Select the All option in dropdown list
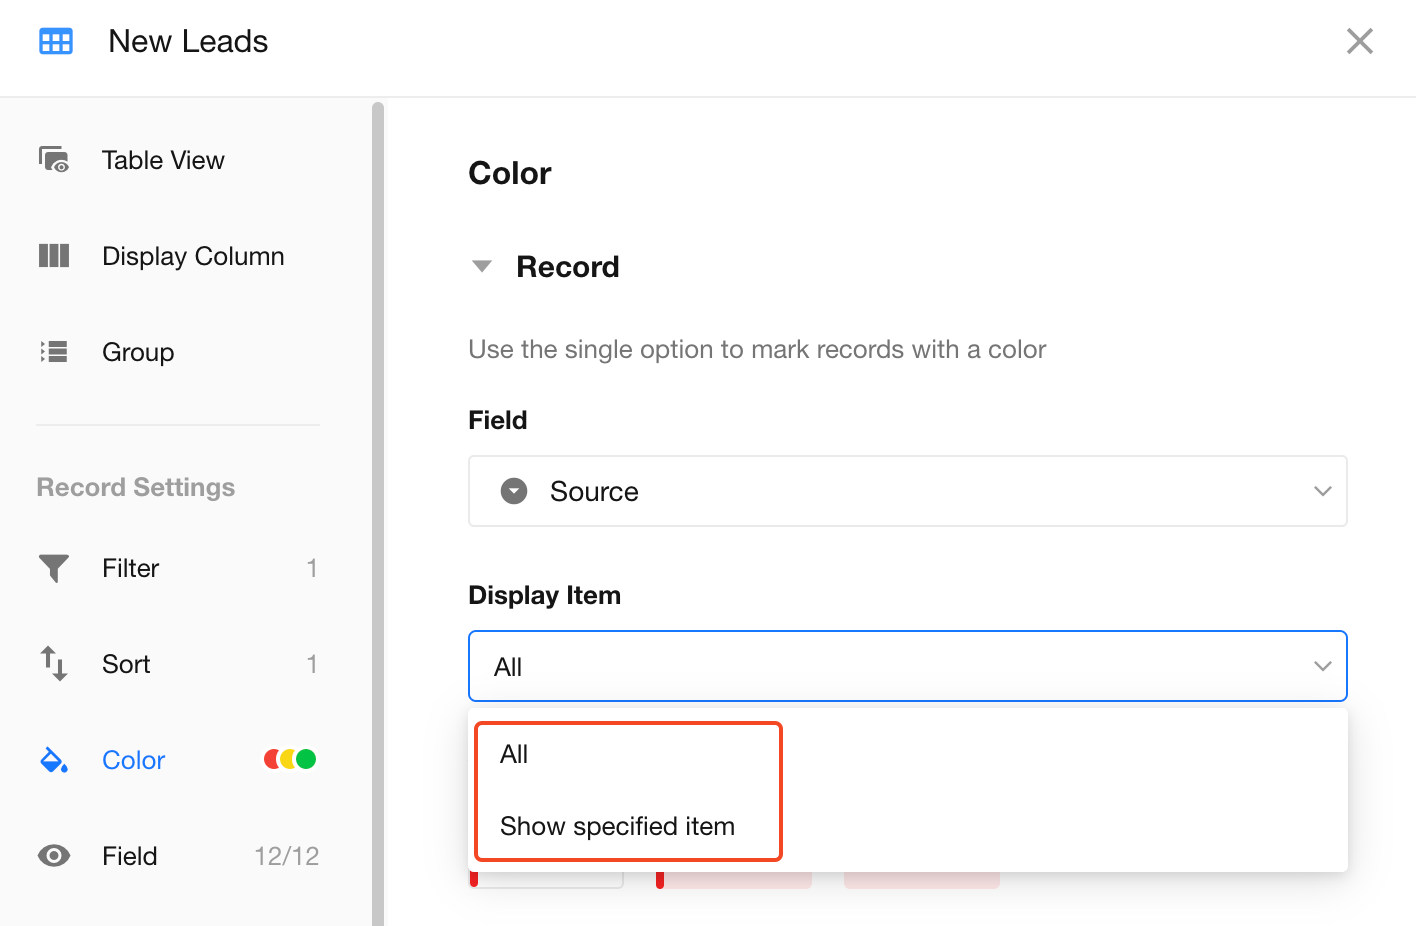The image size is (1416, 926). click(514, 755)
